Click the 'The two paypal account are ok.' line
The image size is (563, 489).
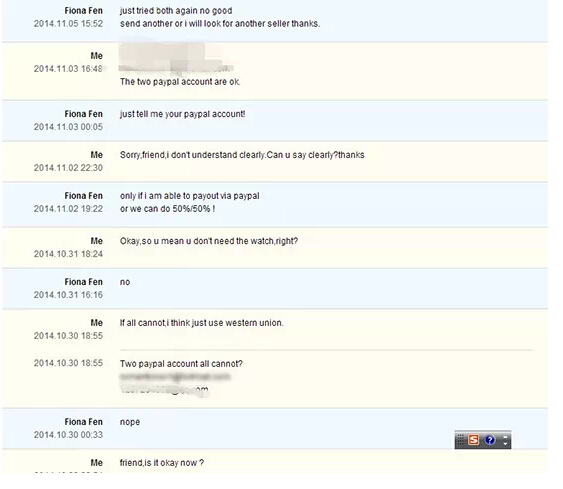click(x=180, y=82)
